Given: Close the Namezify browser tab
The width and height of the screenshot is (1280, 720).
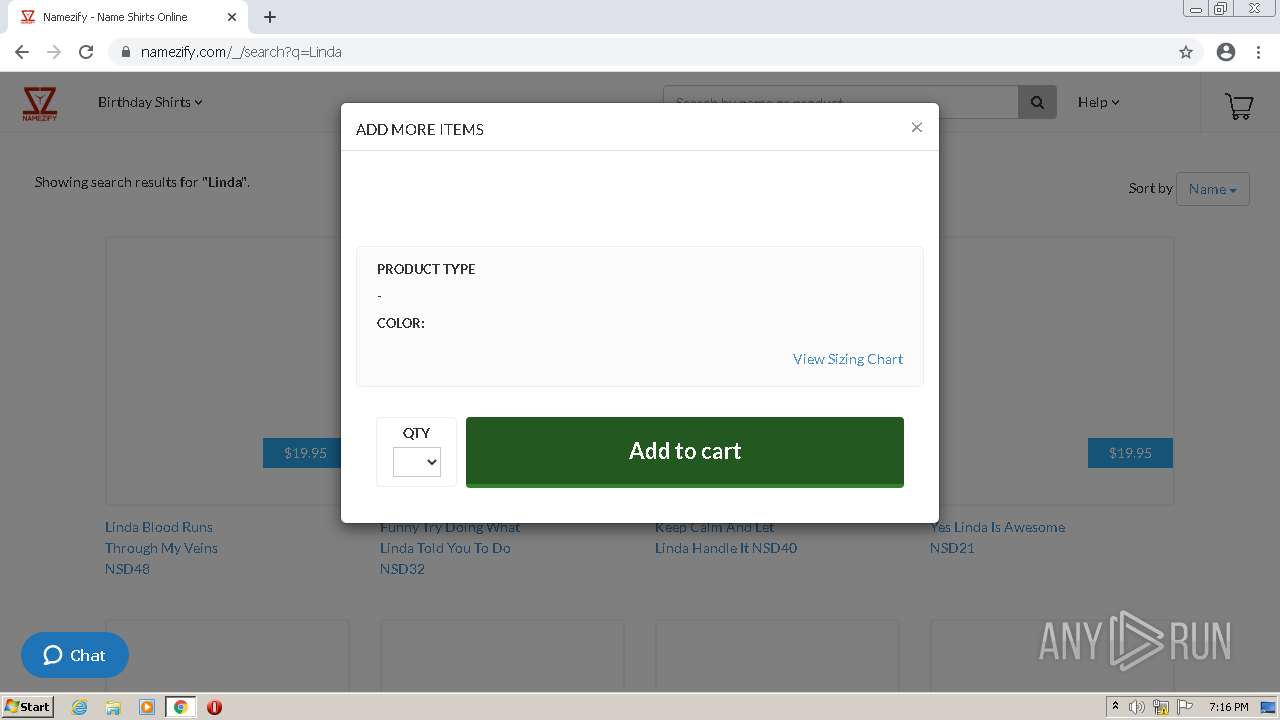Looking at the screenshot, I should coord(232,17).
